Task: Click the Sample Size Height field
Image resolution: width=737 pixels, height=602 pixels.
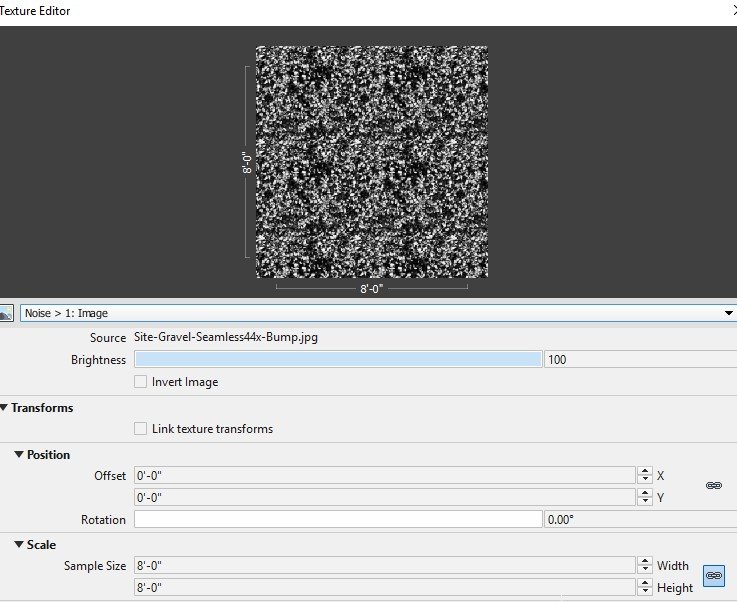Action: point(384,588)
